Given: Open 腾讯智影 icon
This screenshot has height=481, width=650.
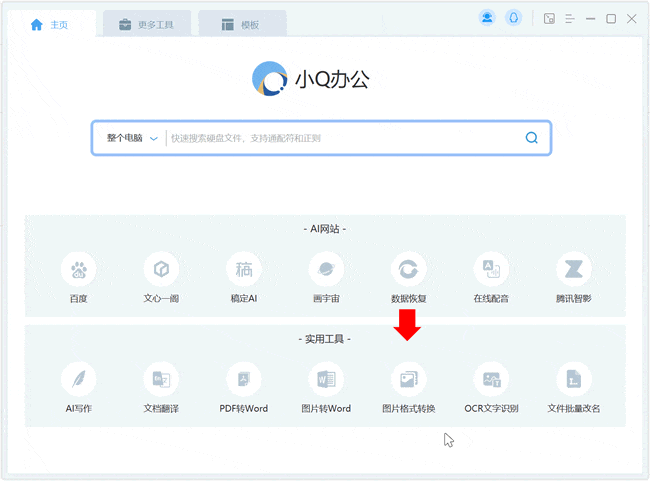Looking at the screenshot, I should pos(574,270).
